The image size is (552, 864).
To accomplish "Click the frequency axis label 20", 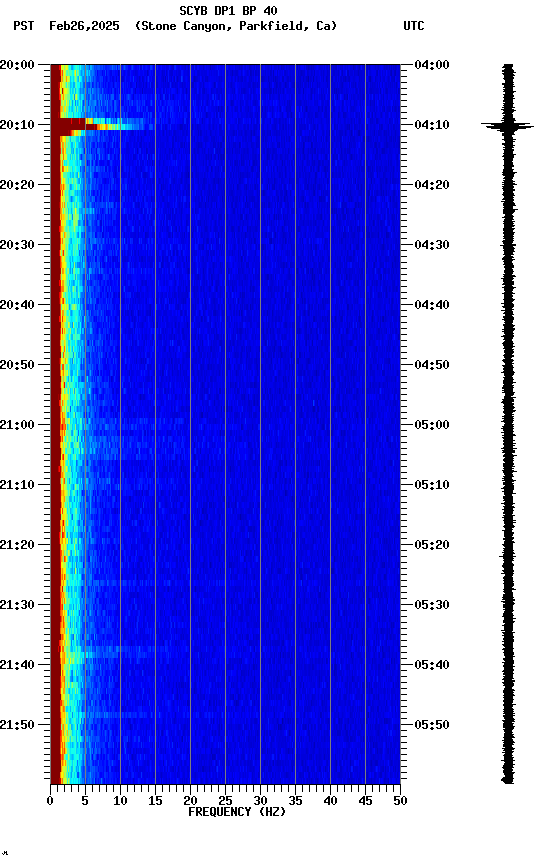I will (190, 801).
